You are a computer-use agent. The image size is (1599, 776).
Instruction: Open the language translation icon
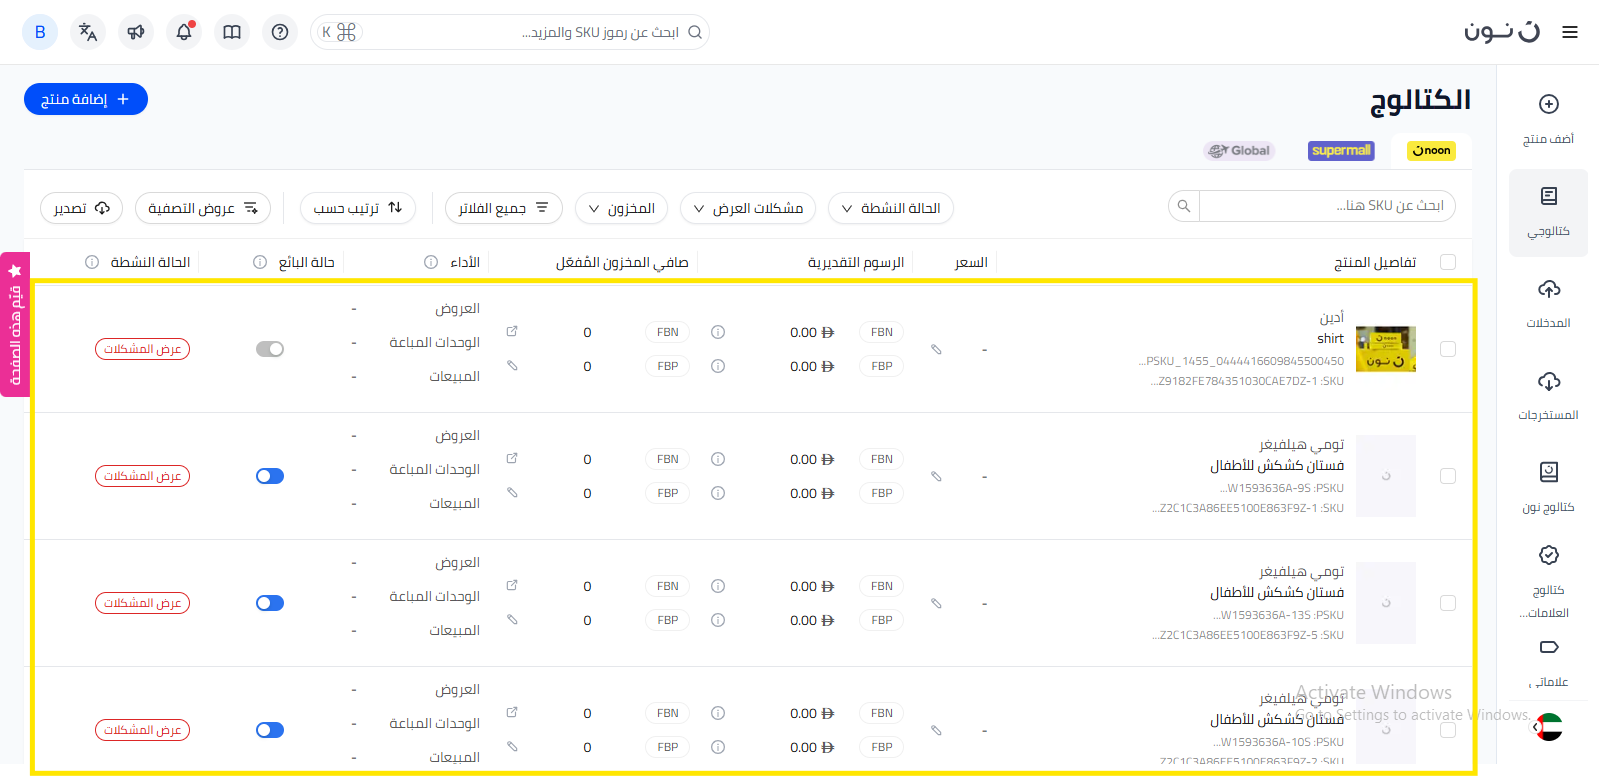[88, 32]
